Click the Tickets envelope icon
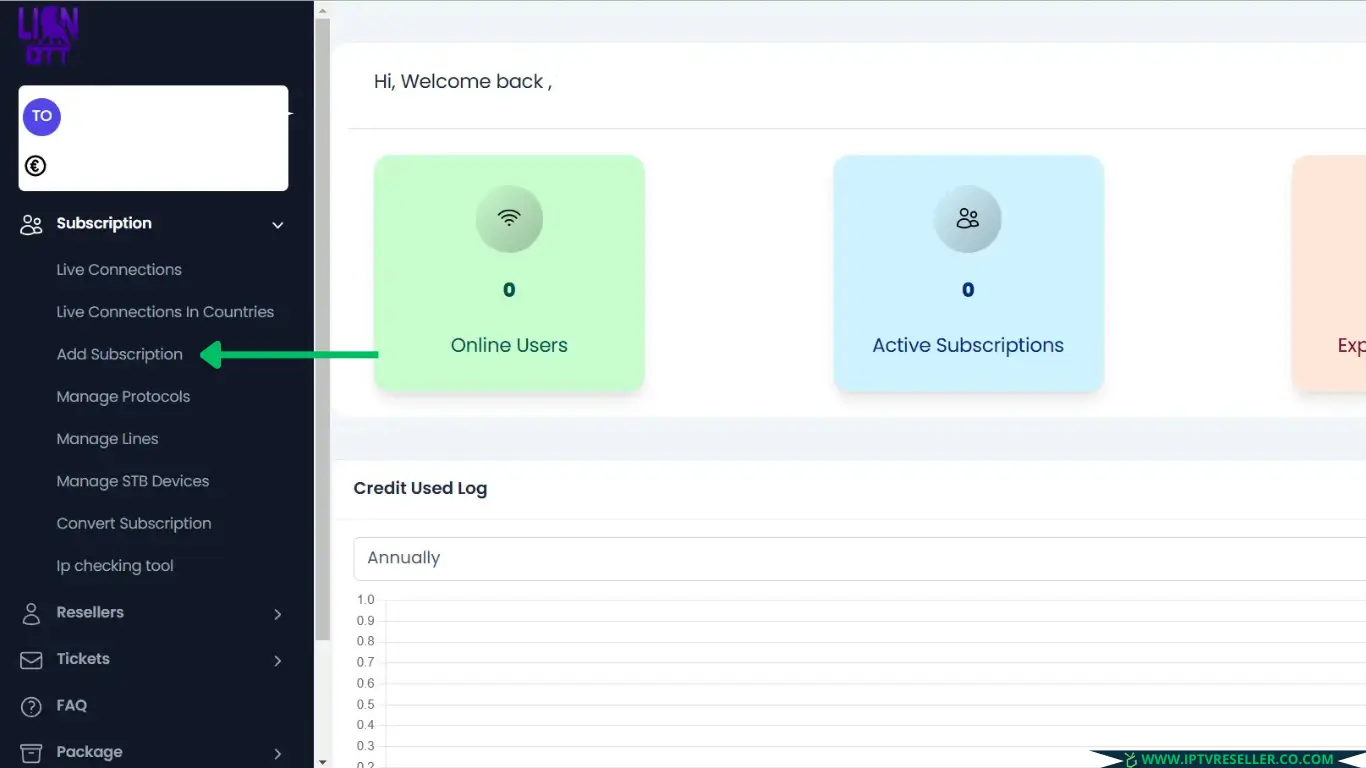This screenshot has height=768, width=1366. click(x=32, y=660)
